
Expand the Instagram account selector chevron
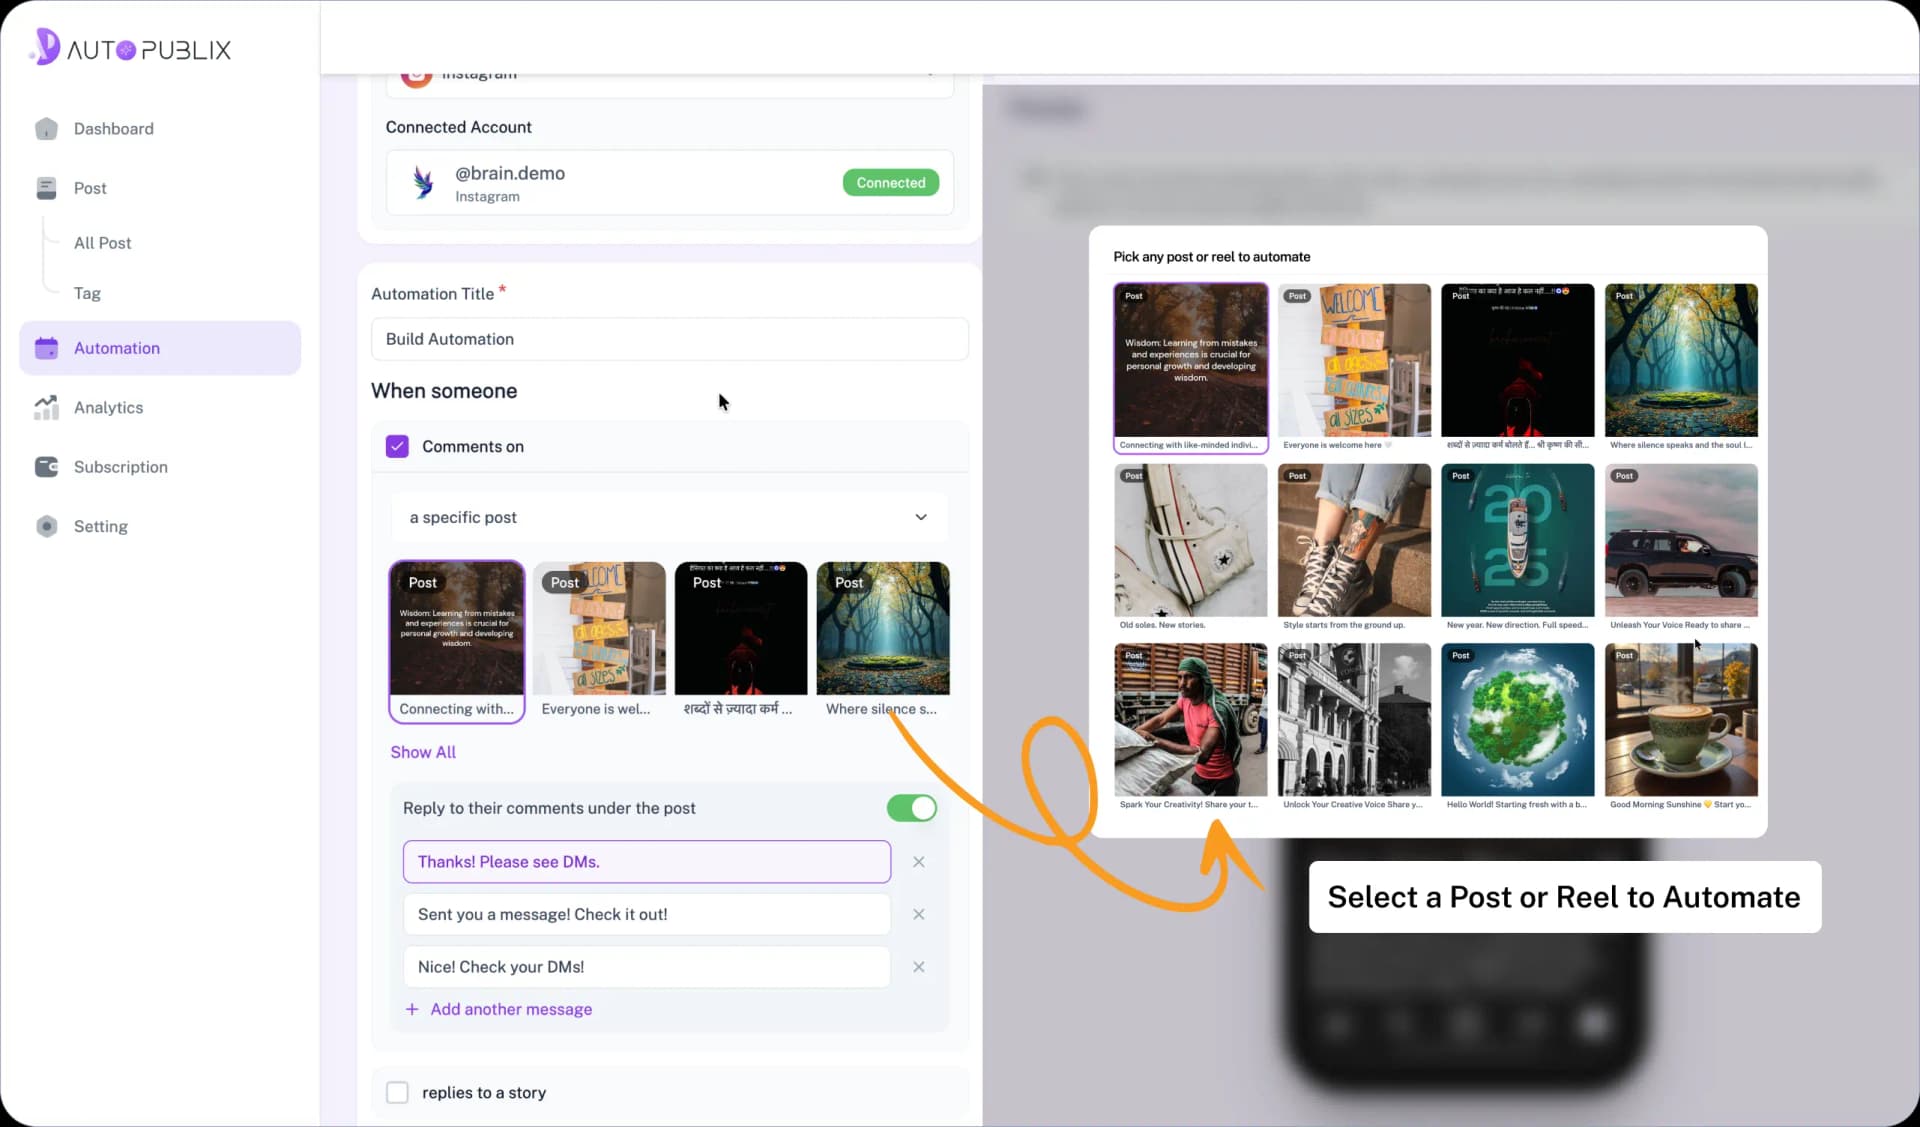[933, 74]
